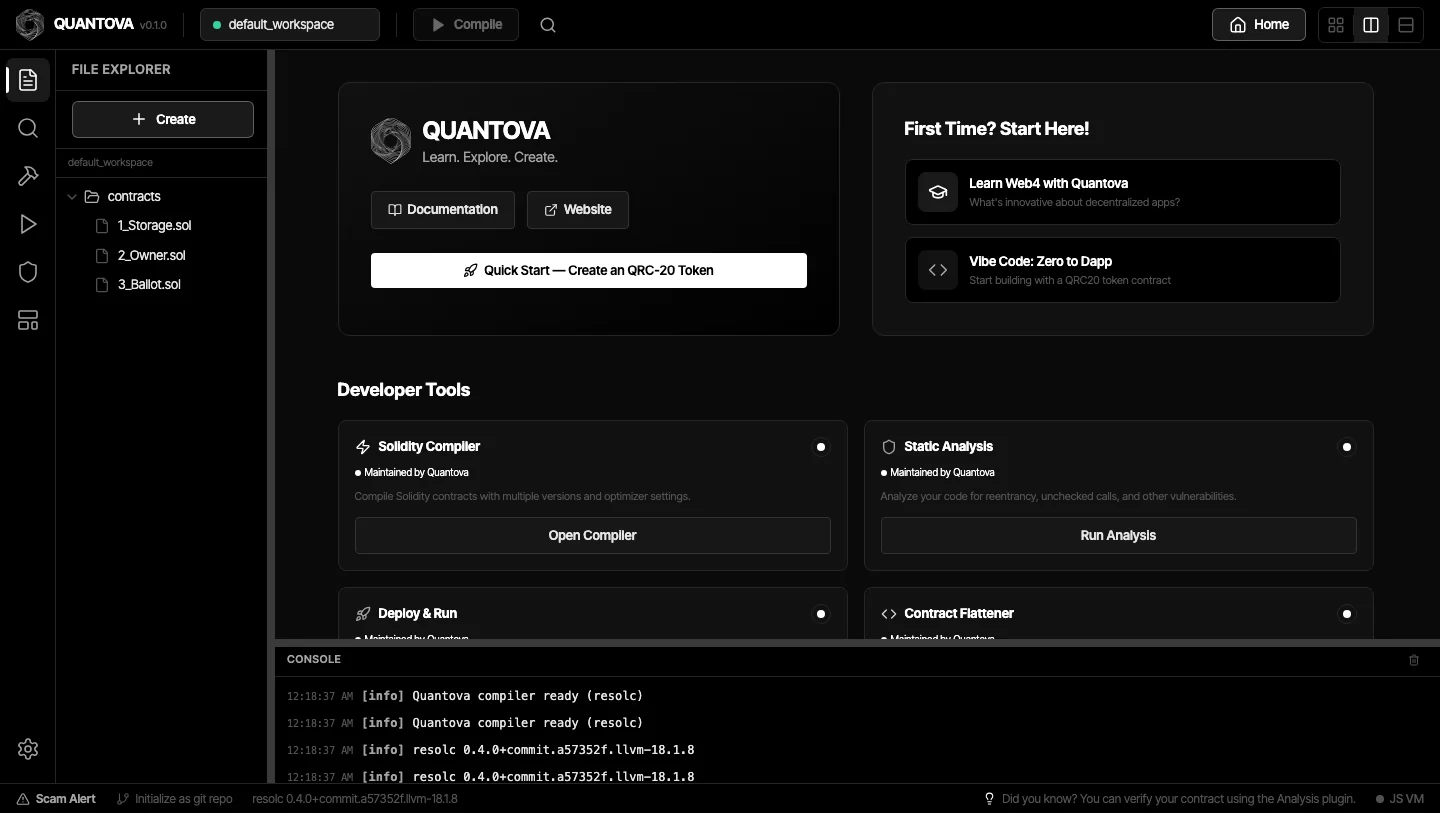
Task: Click Run Analysis button
Action: (1119, 535)
